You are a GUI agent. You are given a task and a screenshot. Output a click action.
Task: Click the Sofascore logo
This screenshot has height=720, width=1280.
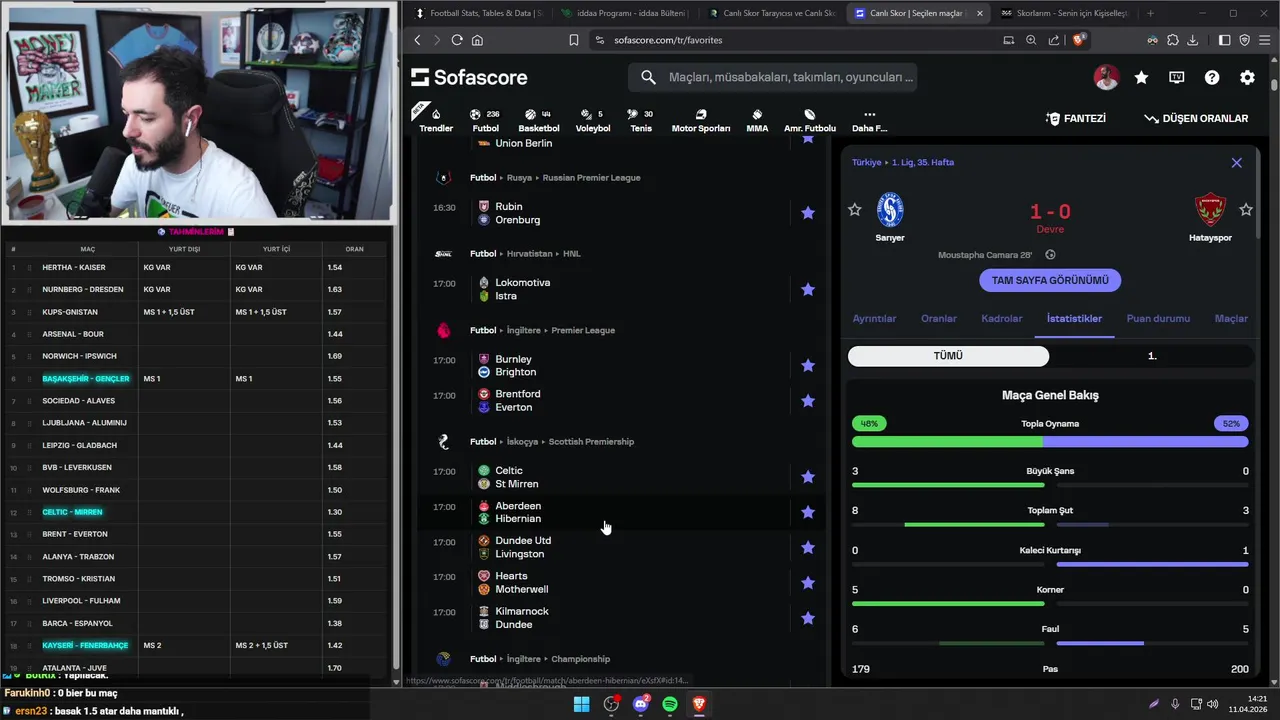(x=469, y=77)
